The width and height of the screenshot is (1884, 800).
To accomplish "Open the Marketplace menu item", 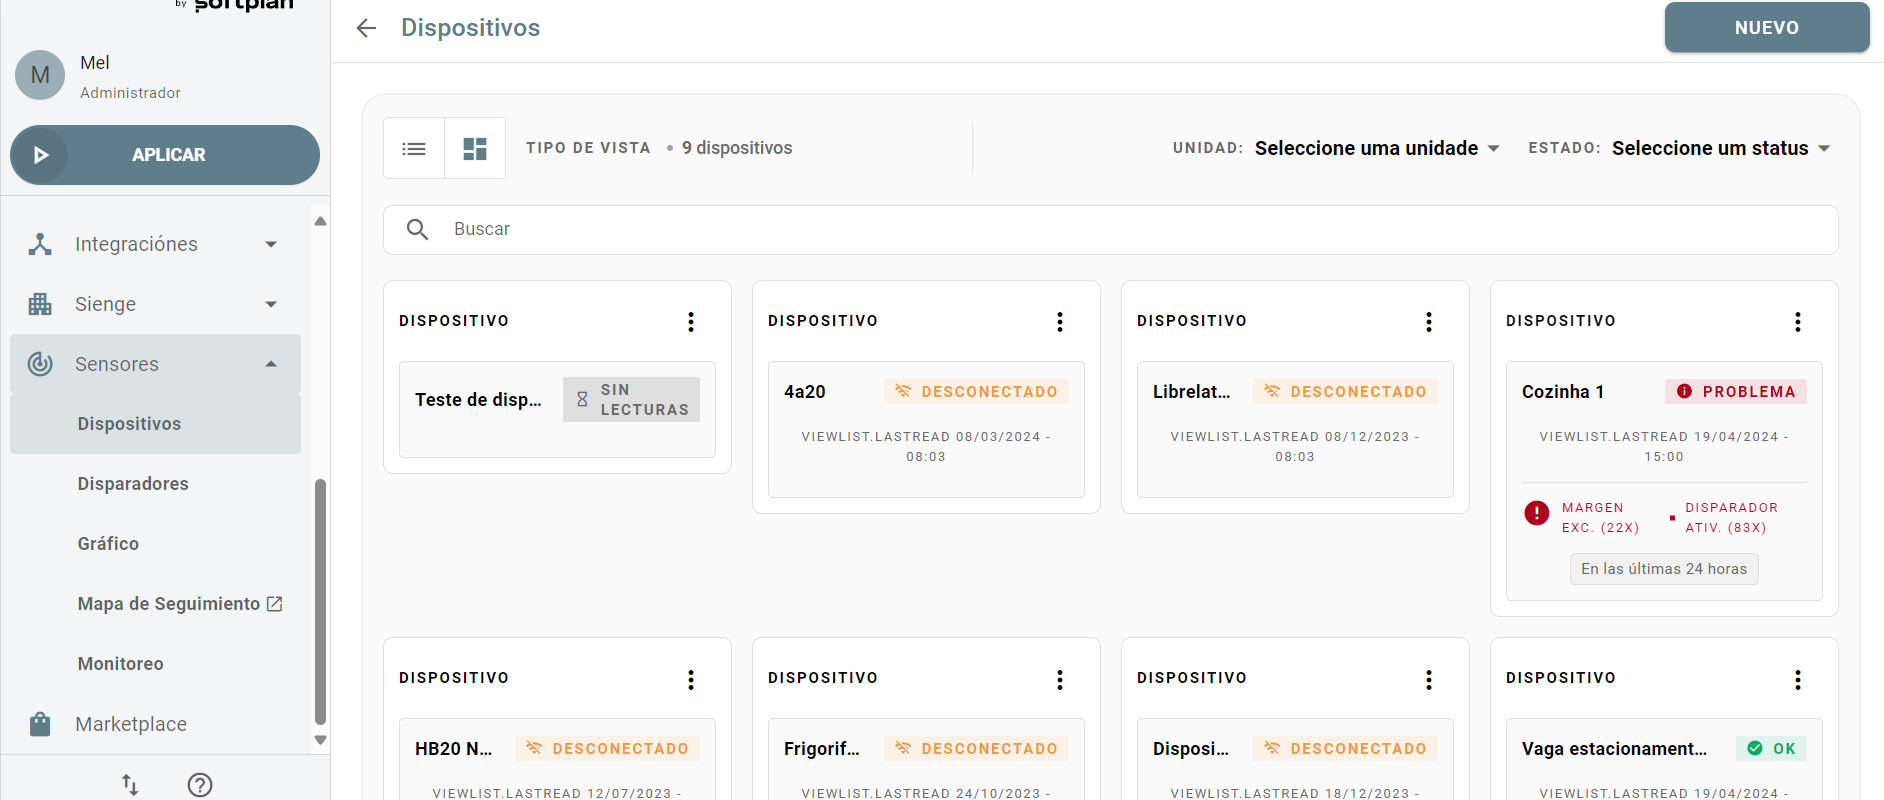I will pyautogui.click(x=155, y=724).
